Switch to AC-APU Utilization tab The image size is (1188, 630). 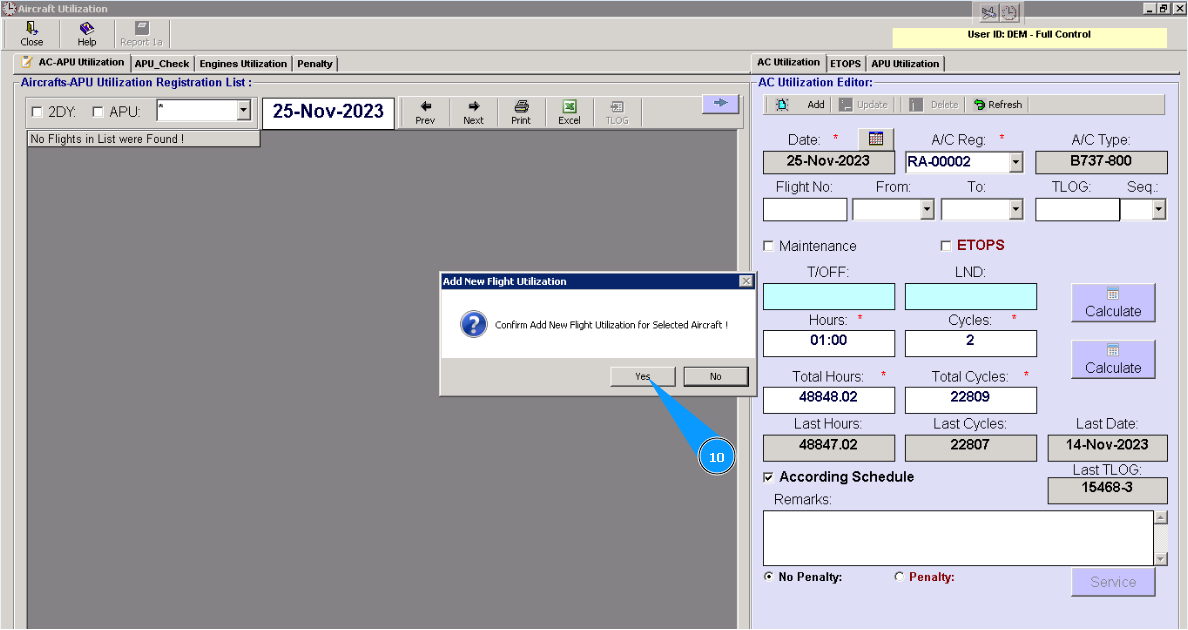tap(73, 63)
